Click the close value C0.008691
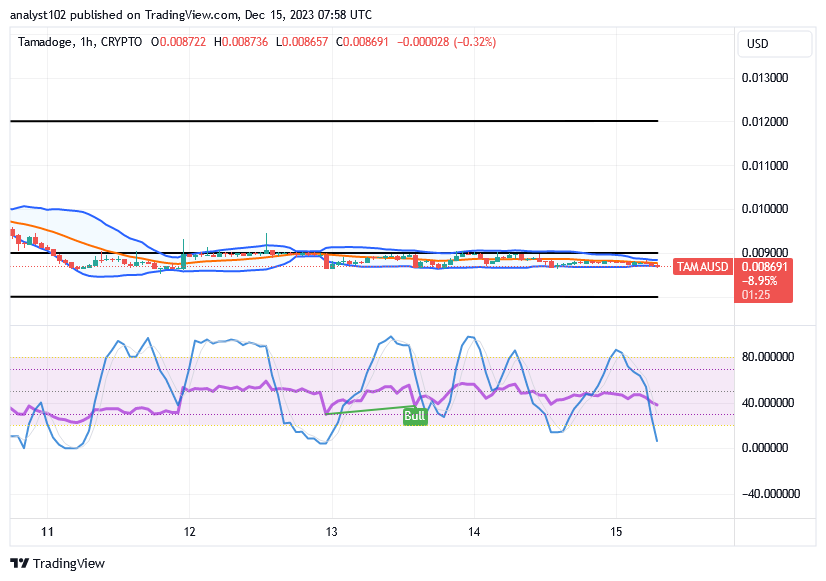 click(x=362, y=42)
